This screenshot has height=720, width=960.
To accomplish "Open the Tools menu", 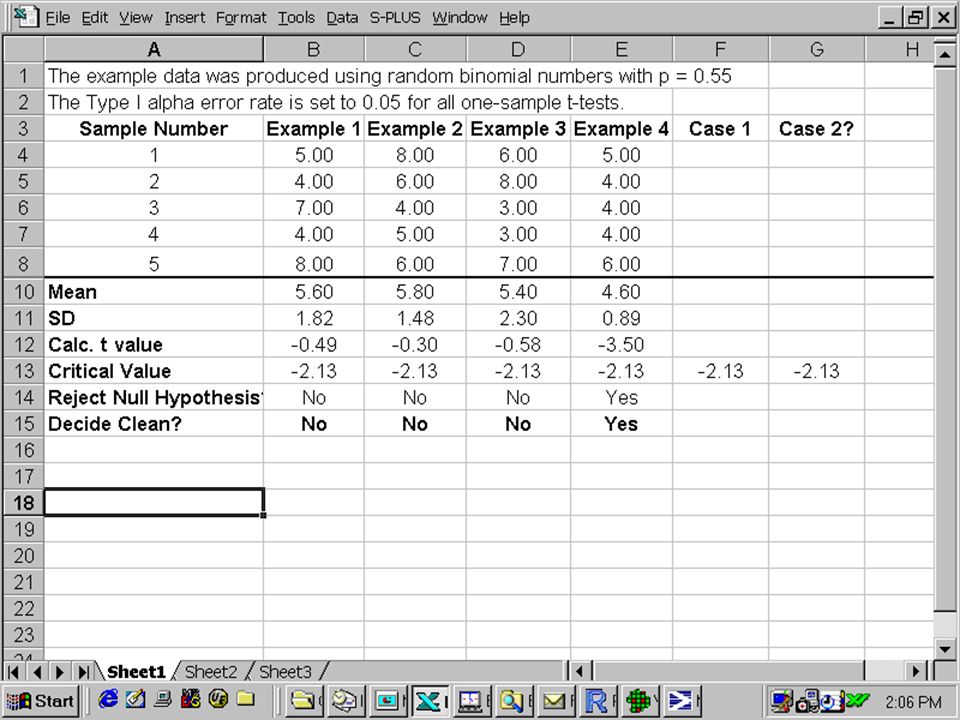I will click(296, 18).
